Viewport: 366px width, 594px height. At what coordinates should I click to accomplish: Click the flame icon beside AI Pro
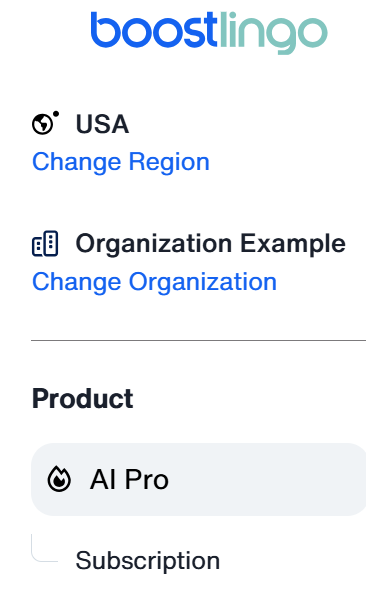click(59, 479)
